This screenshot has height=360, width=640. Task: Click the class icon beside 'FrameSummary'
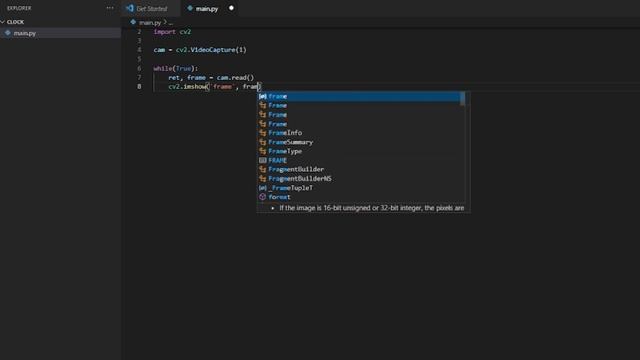pos(262,142)
